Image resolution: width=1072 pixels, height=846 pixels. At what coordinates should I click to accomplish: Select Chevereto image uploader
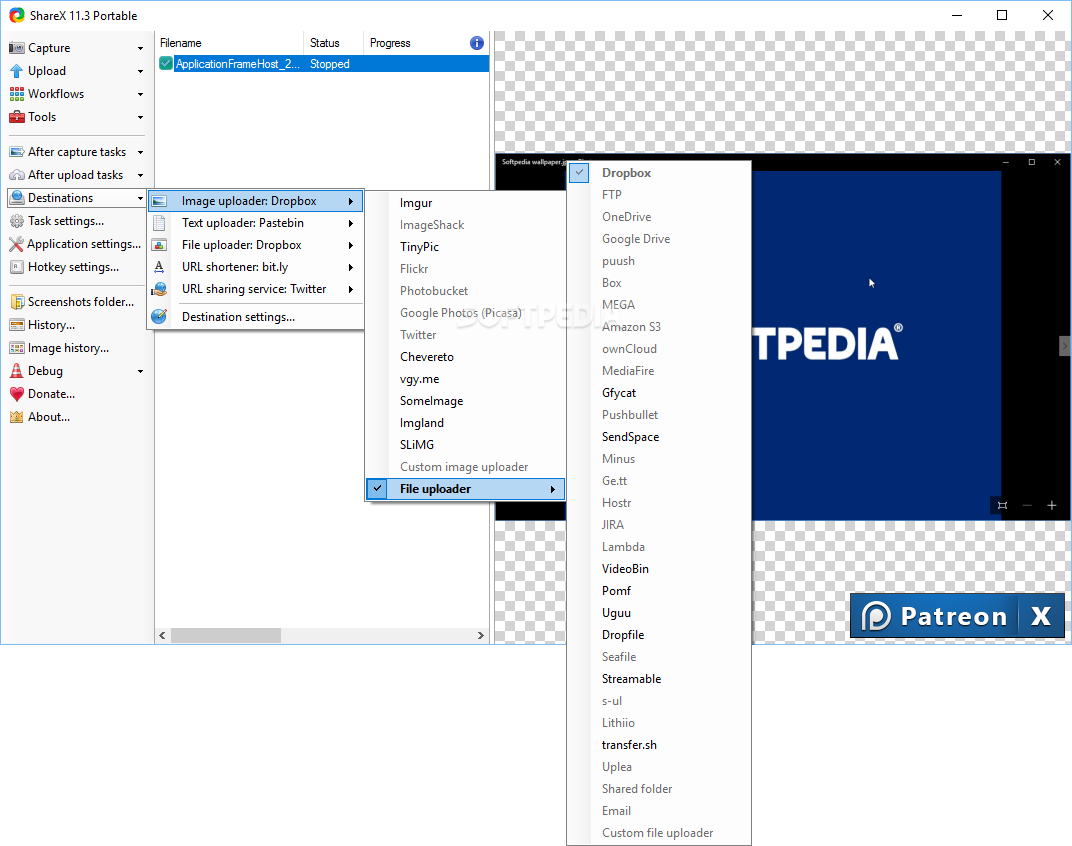[465, 357]
